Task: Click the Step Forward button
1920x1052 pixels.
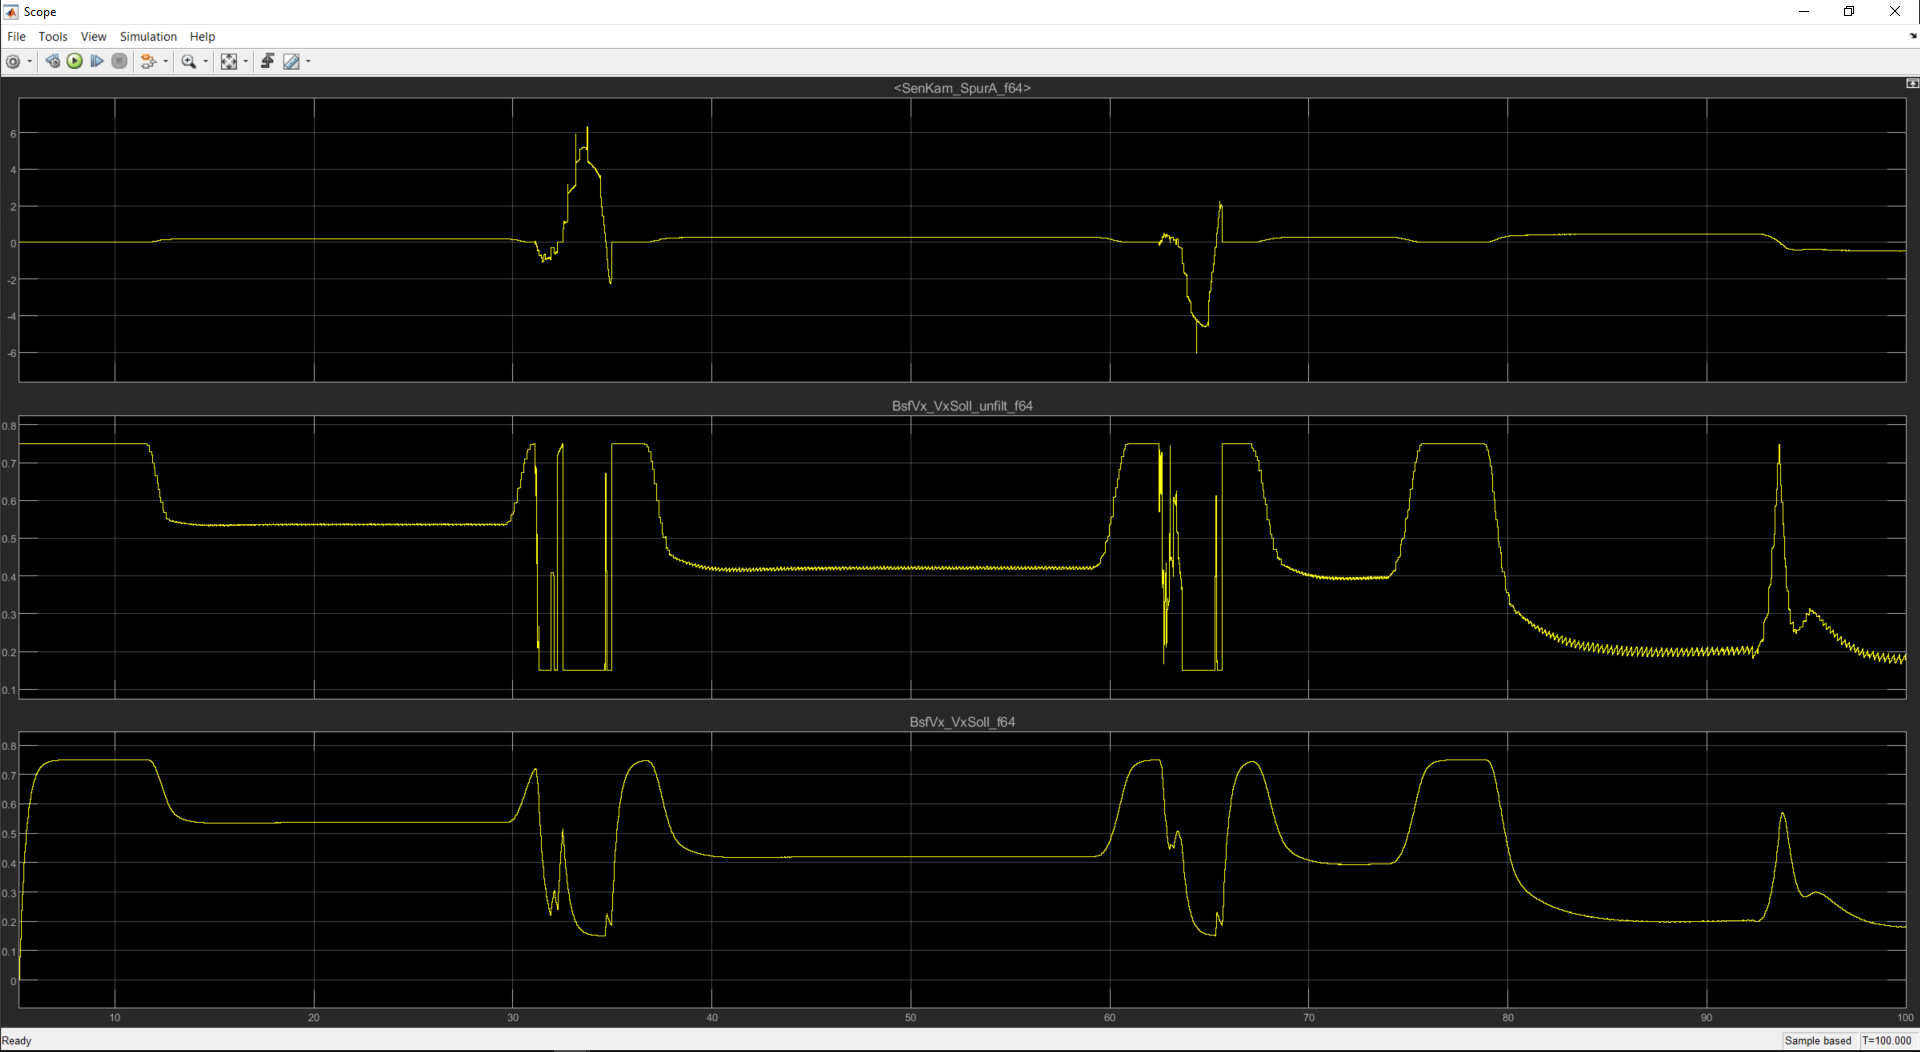Action: [x=97, y=62]
